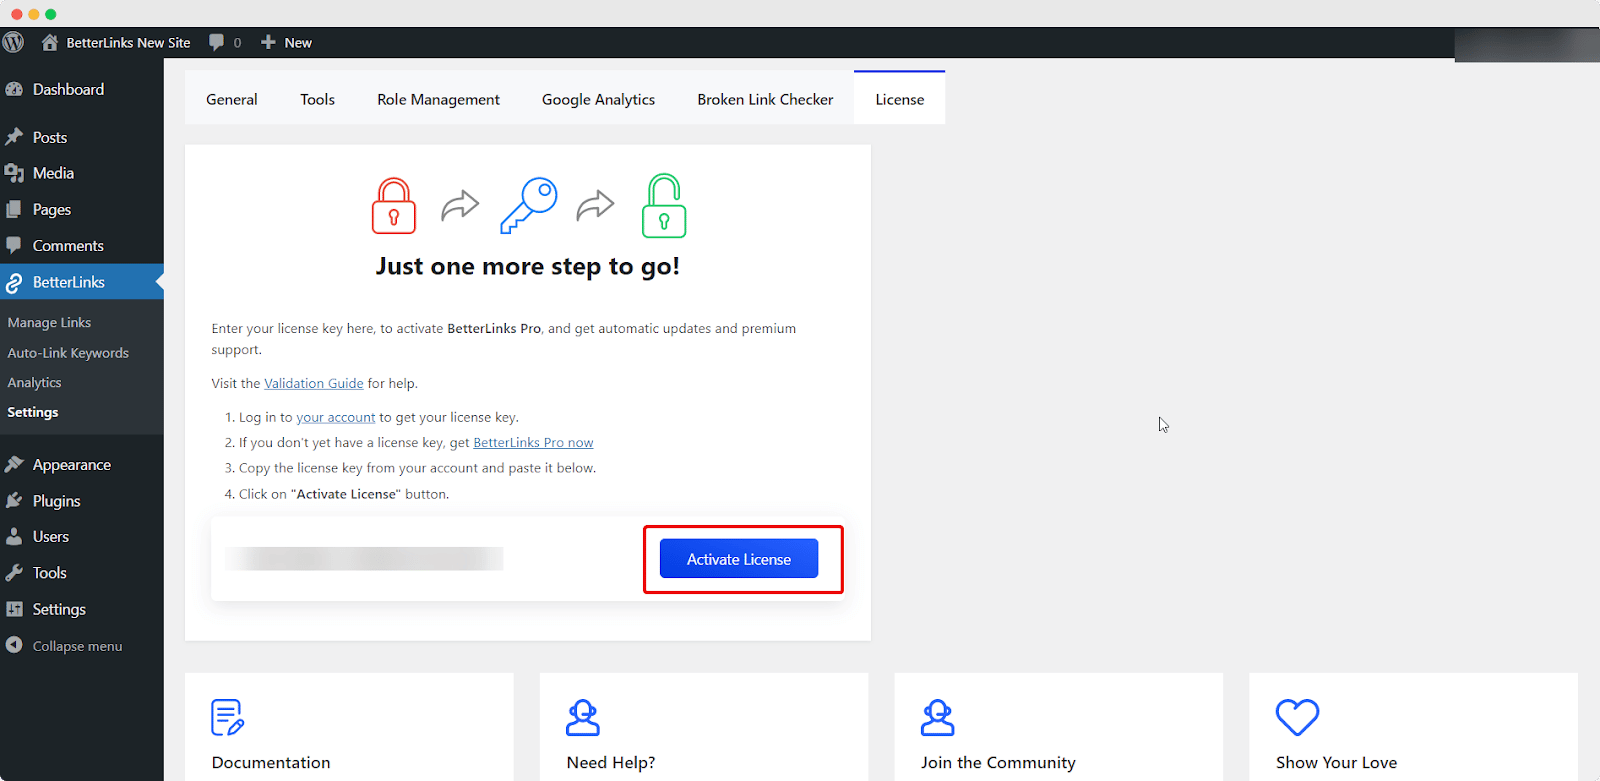Switch to the Tools tab
Image resolution: width=1600 pixels, height=781 pixels.
(317, 99)
